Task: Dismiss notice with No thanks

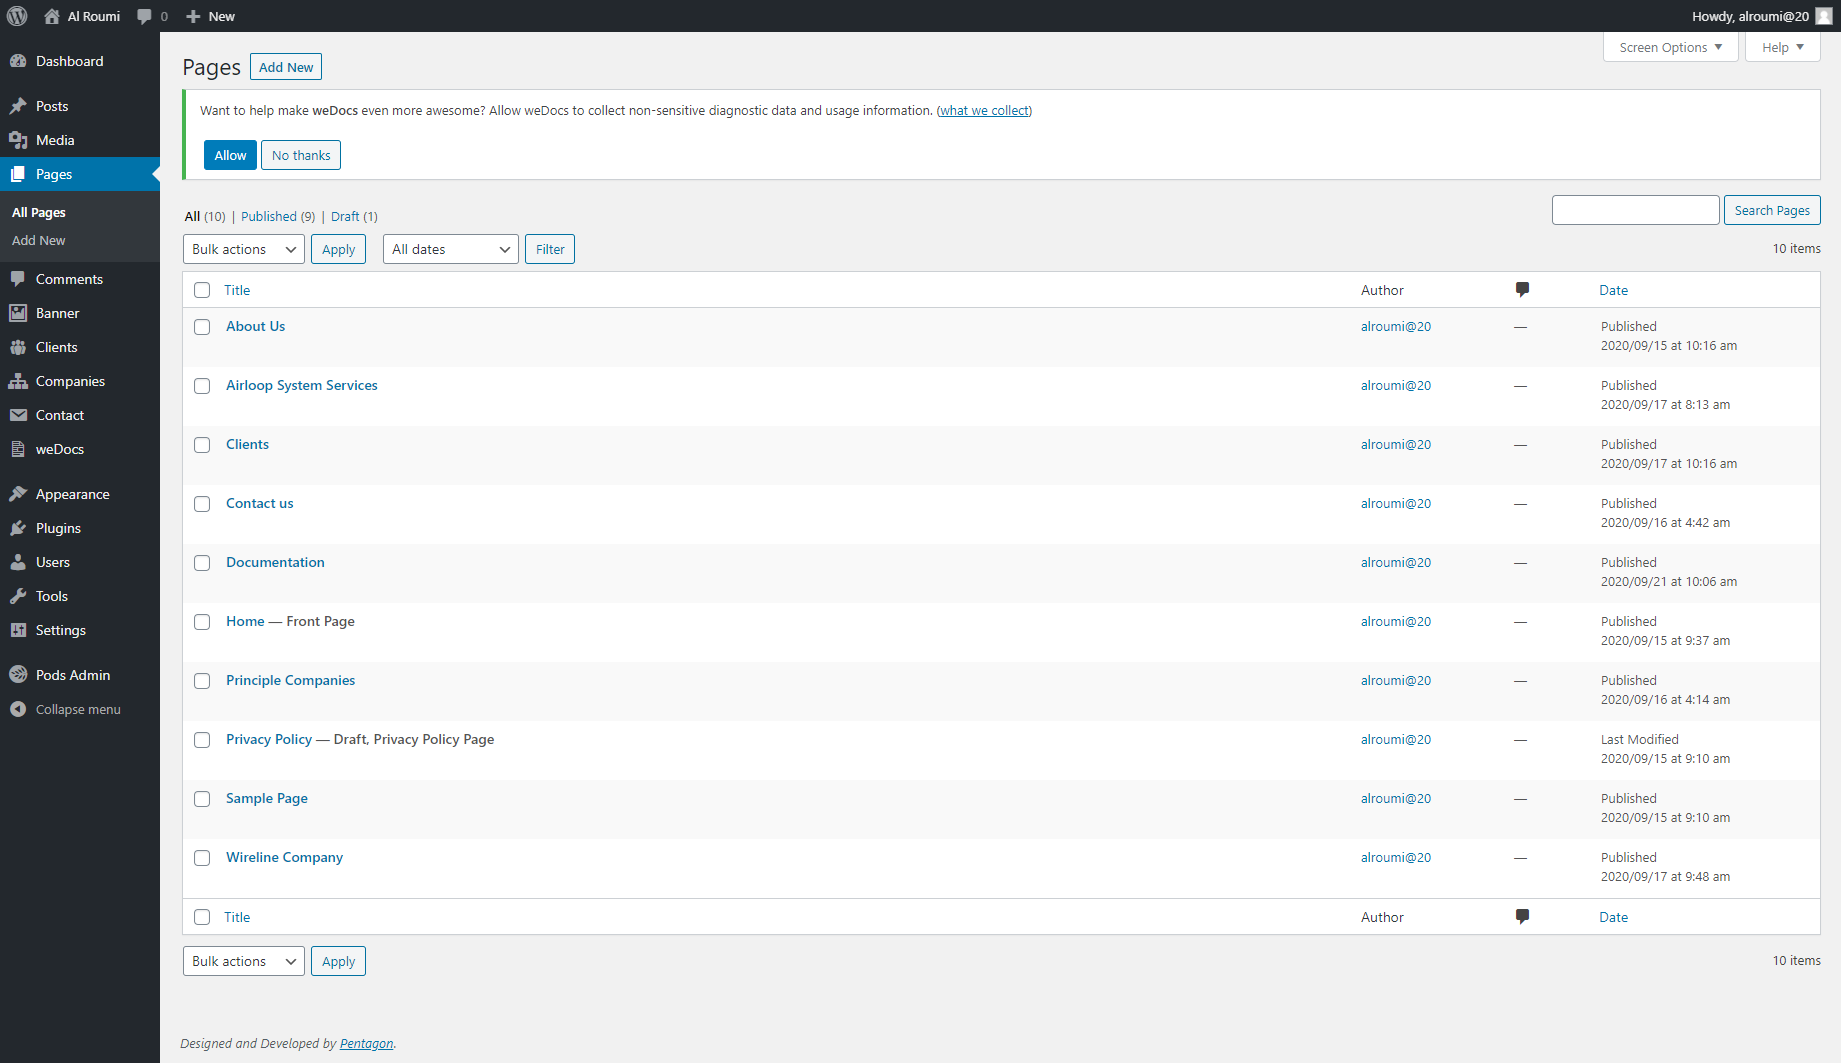Action: pos(301,155)
